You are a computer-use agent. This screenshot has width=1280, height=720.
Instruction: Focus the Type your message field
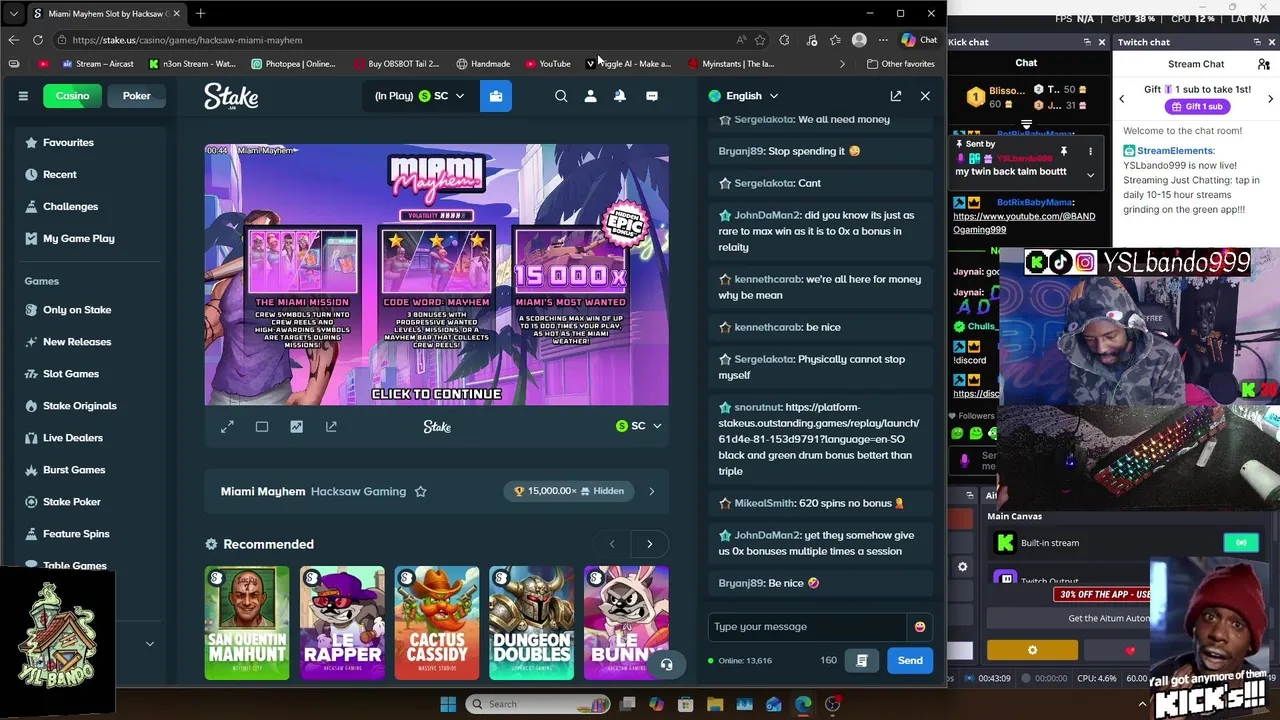coord(808,627)
